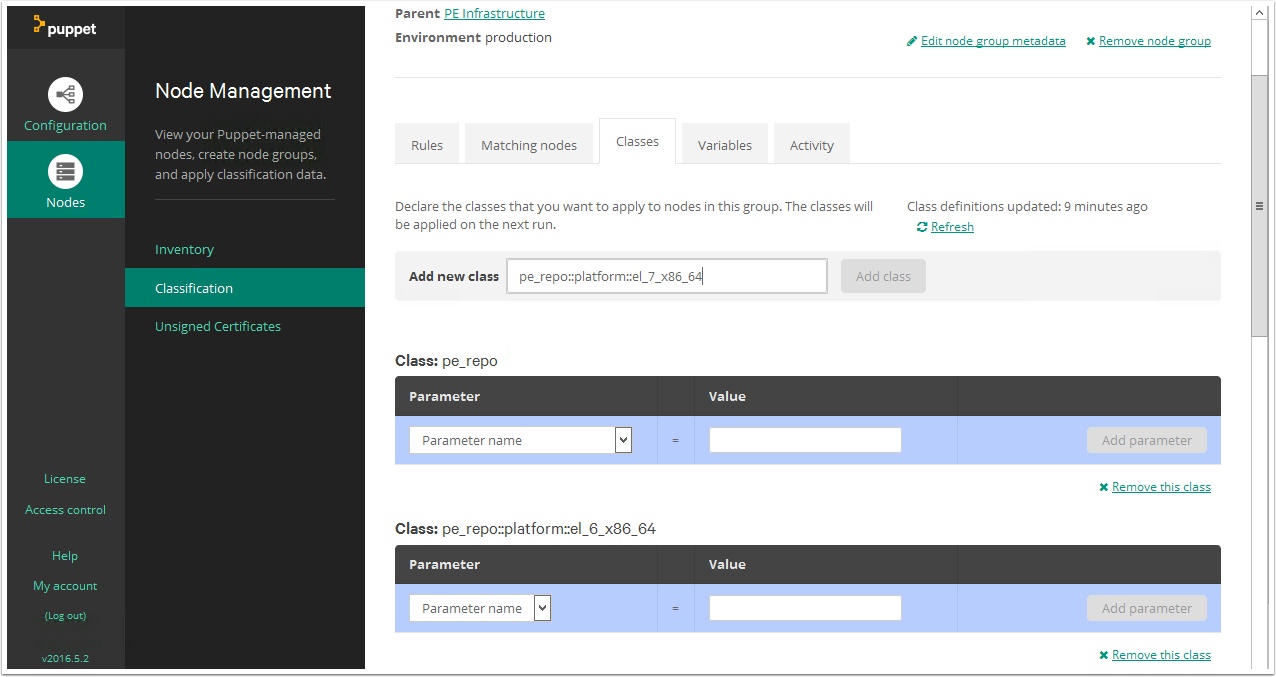Screen dimensions: 1276x677
Task: Click the Node Management heading
Action: [x=243, y=91]
